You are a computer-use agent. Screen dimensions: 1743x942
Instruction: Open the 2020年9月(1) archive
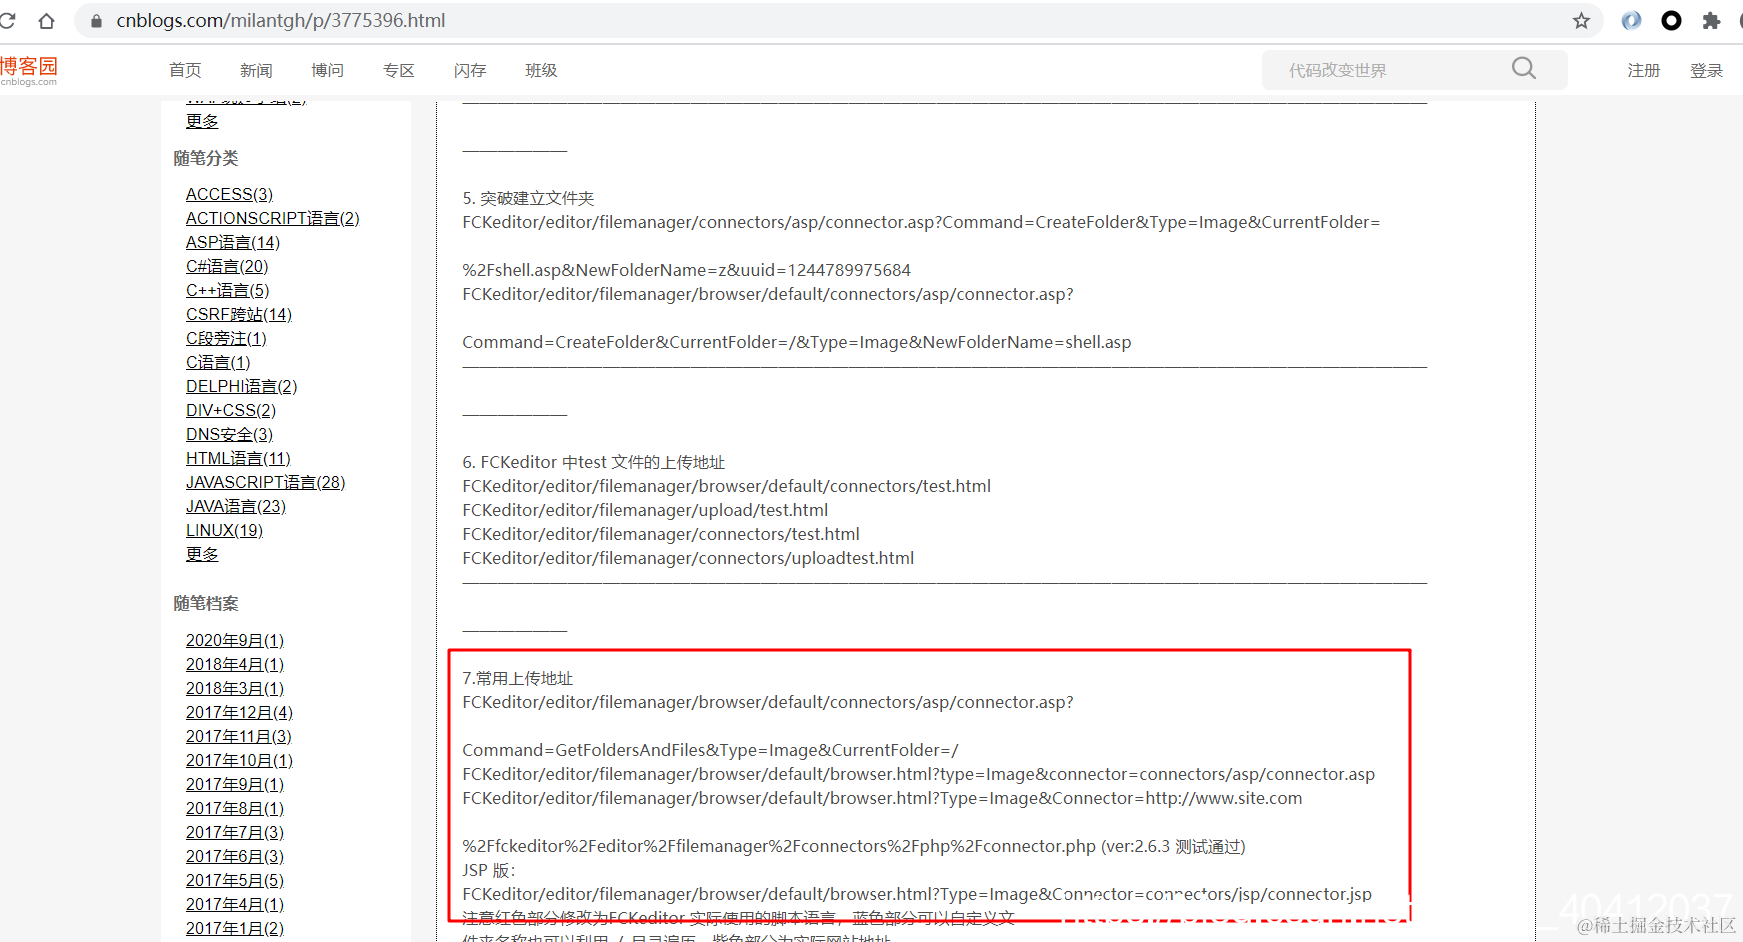(235, 640)
